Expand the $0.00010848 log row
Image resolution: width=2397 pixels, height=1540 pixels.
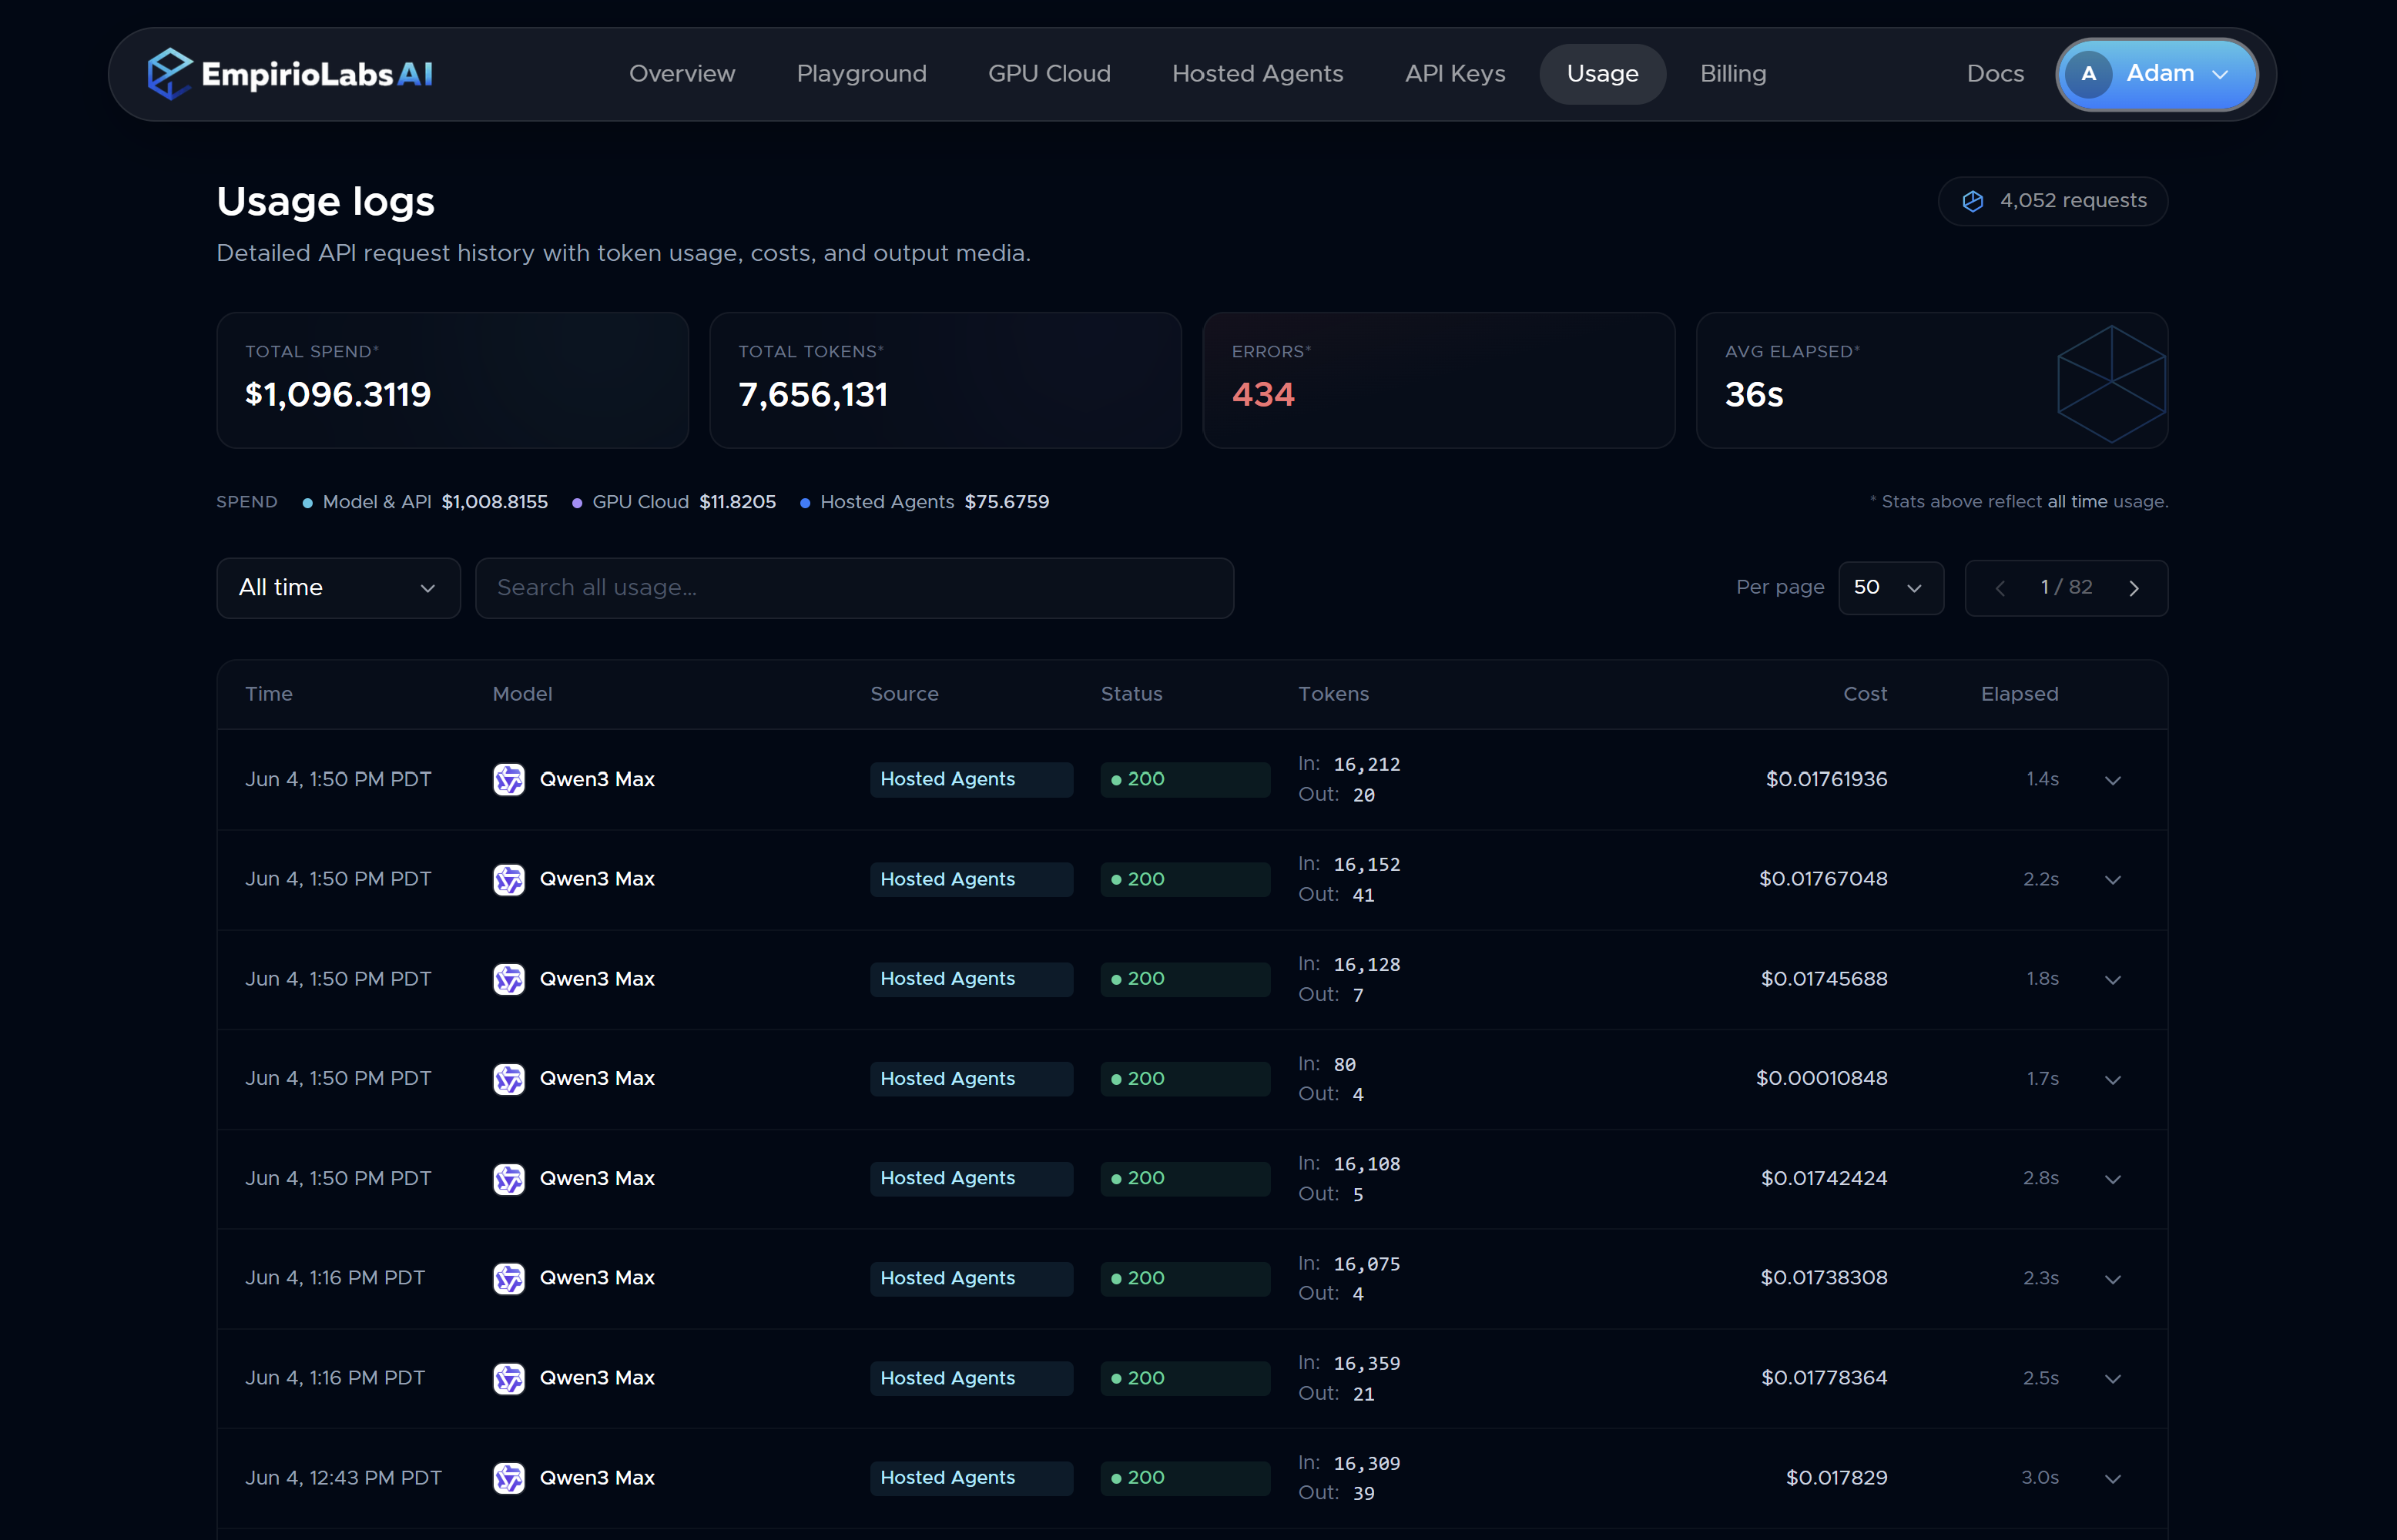pyautogui.click(x=2113, y=1080)
